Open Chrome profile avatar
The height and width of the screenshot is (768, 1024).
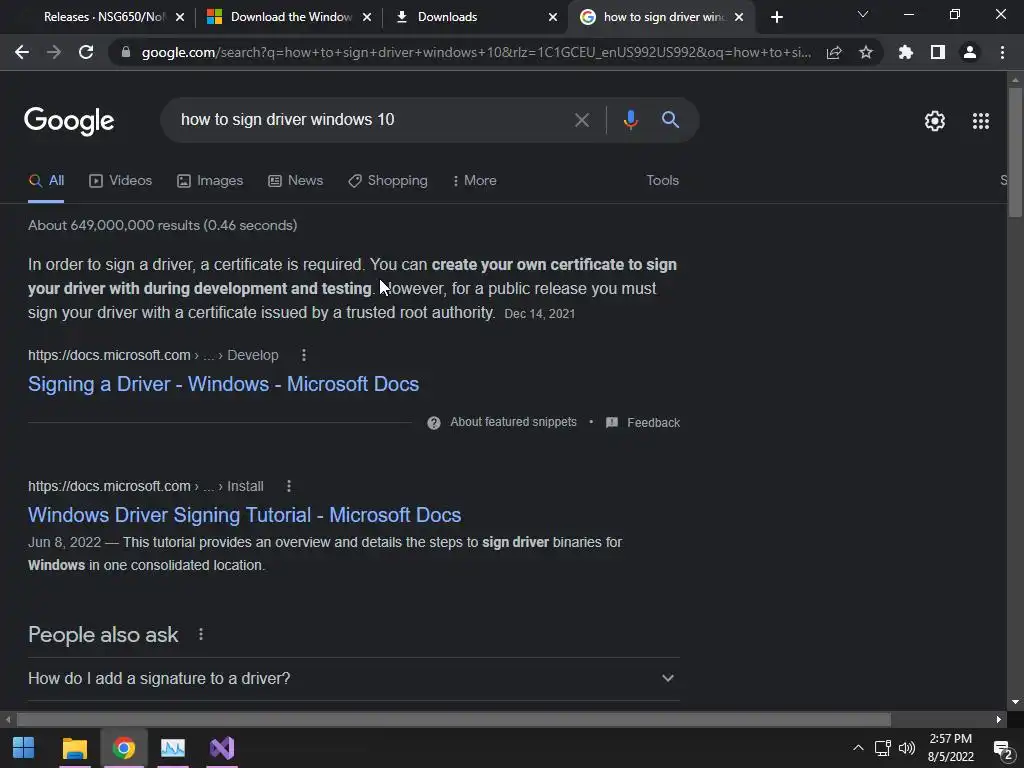(x=970, y=52)
